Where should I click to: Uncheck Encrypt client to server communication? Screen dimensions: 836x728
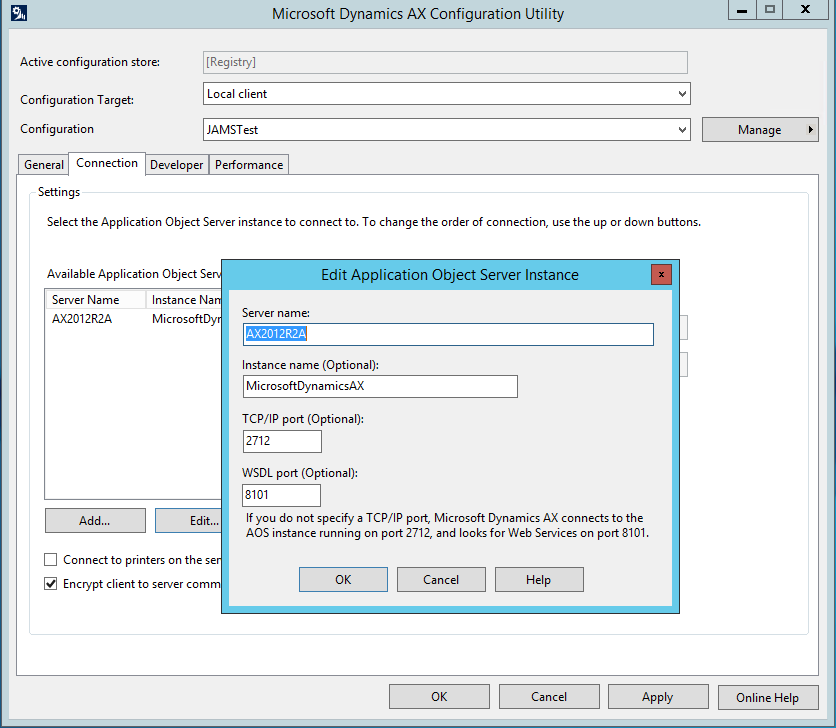click(51, 584)
